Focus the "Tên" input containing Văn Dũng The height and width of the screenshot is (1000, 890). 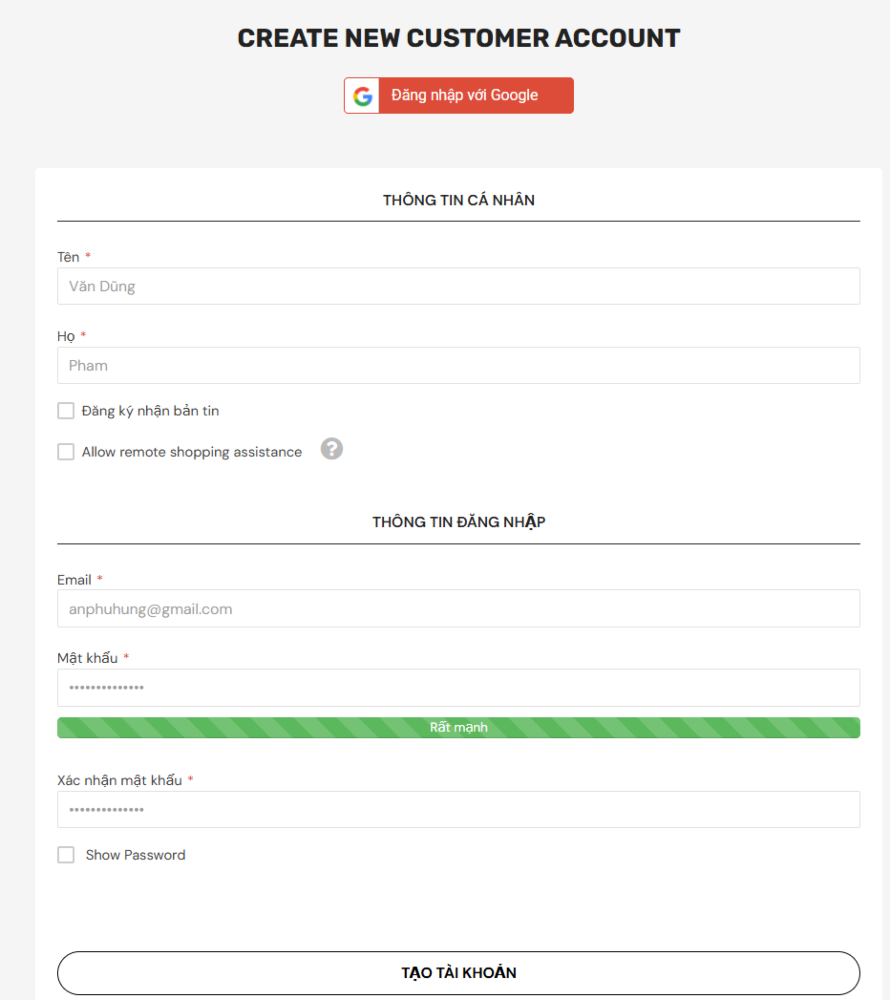pos(458,286)
